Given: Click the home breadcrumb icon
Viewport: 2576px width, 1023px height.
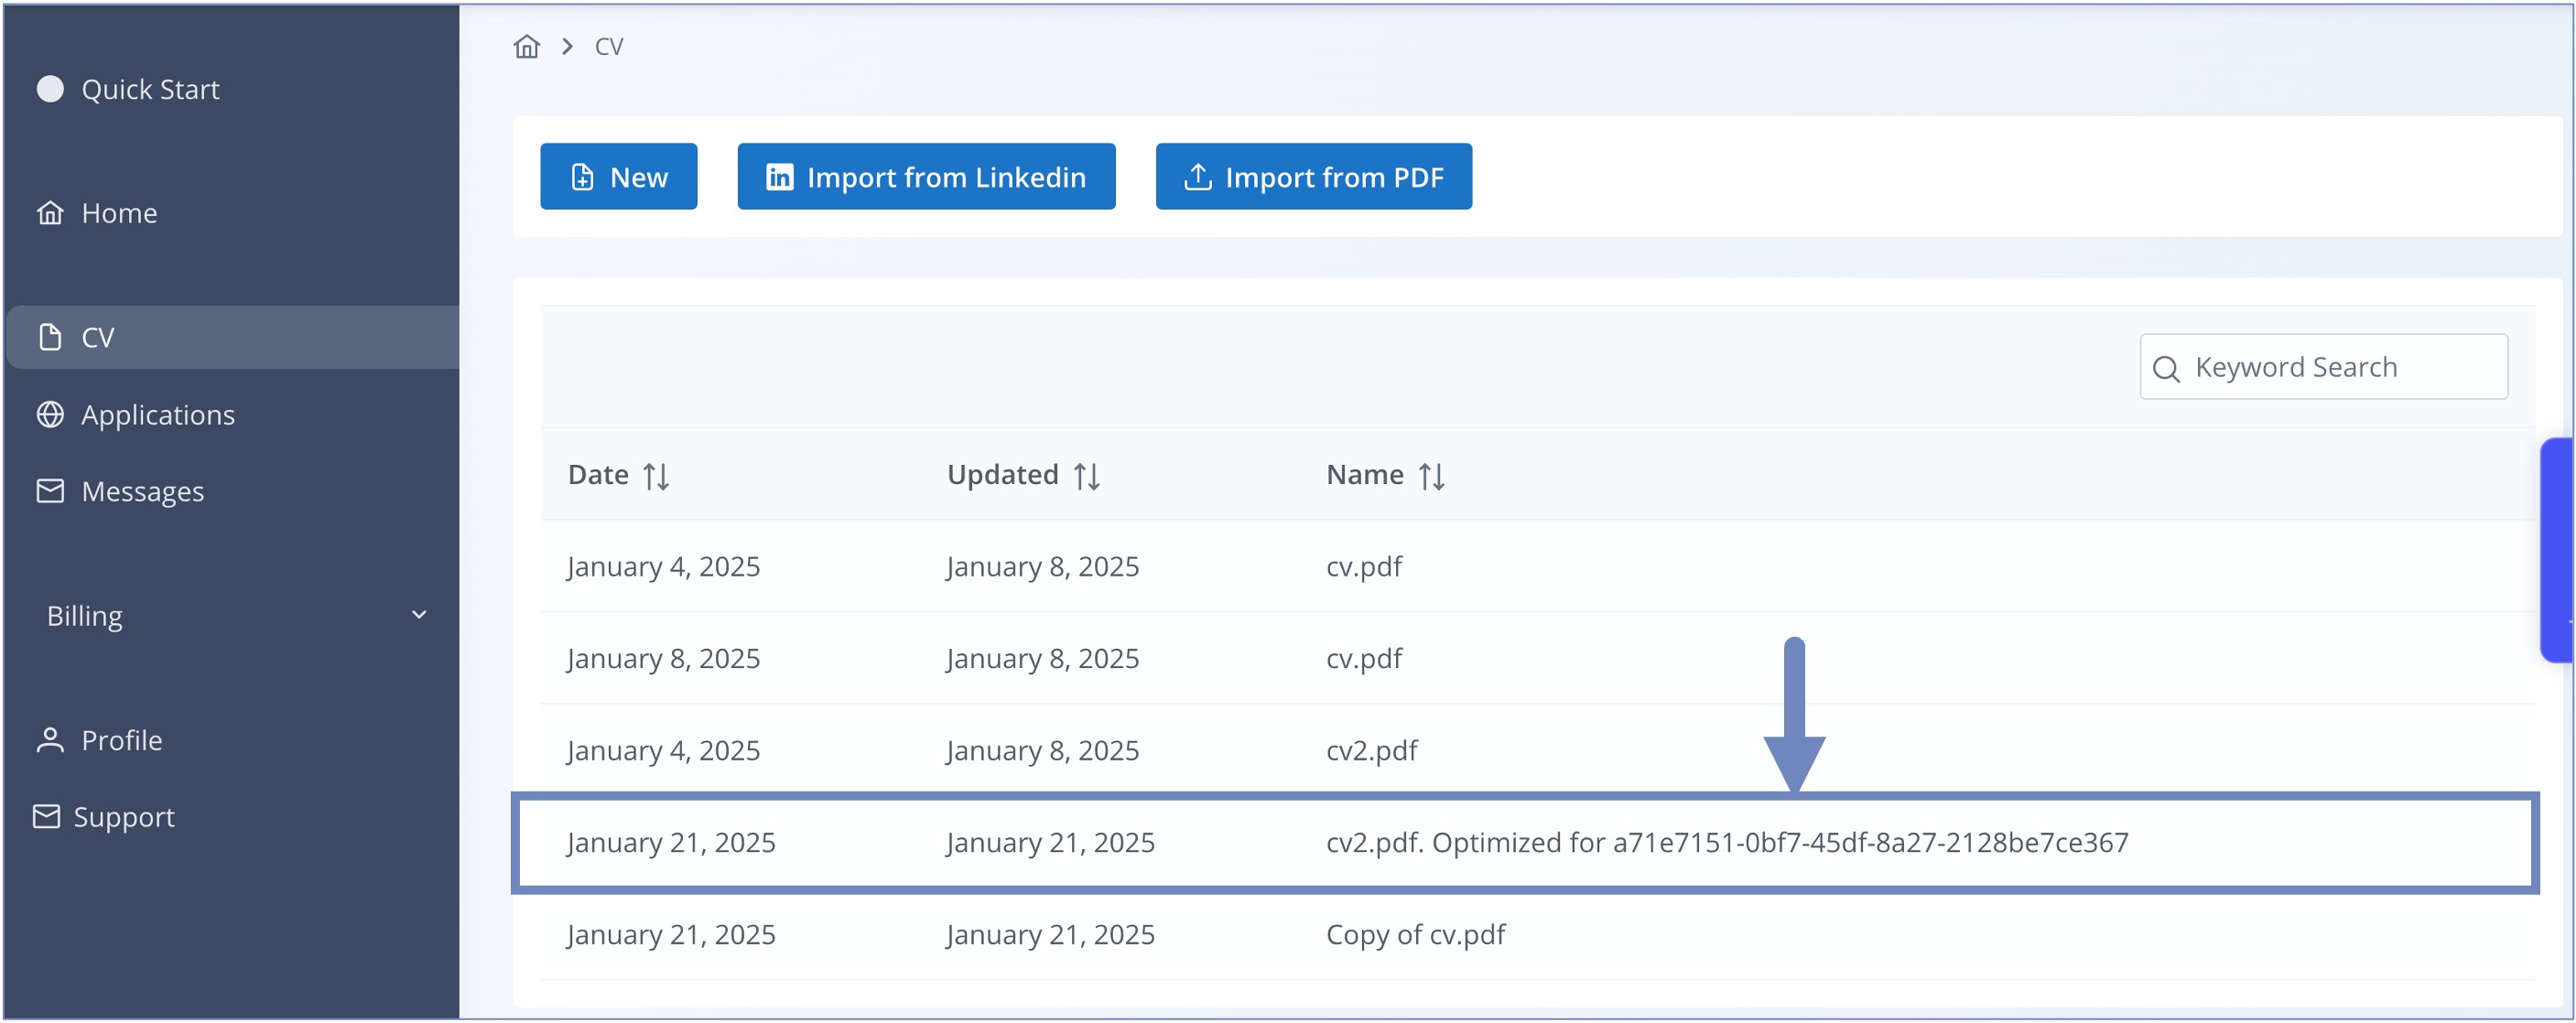Looking at the screenshot, I should click(x=526, y=46).
